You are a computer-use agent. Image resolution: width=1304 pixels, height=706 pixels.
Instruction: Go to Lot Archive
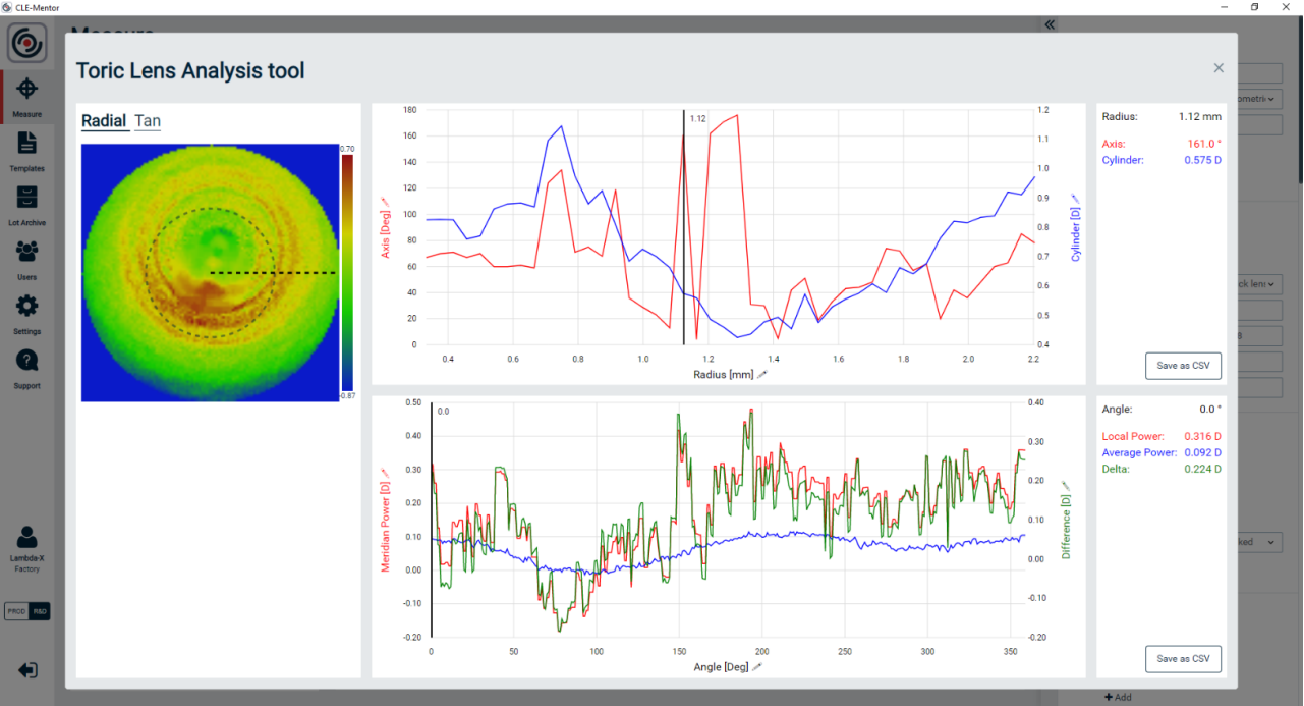click(x=27, y=204)
